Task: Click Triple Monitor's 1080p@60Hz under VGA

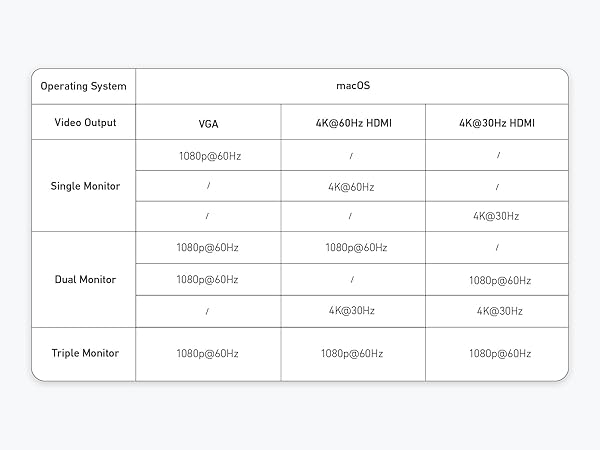Action: (208, 353)
